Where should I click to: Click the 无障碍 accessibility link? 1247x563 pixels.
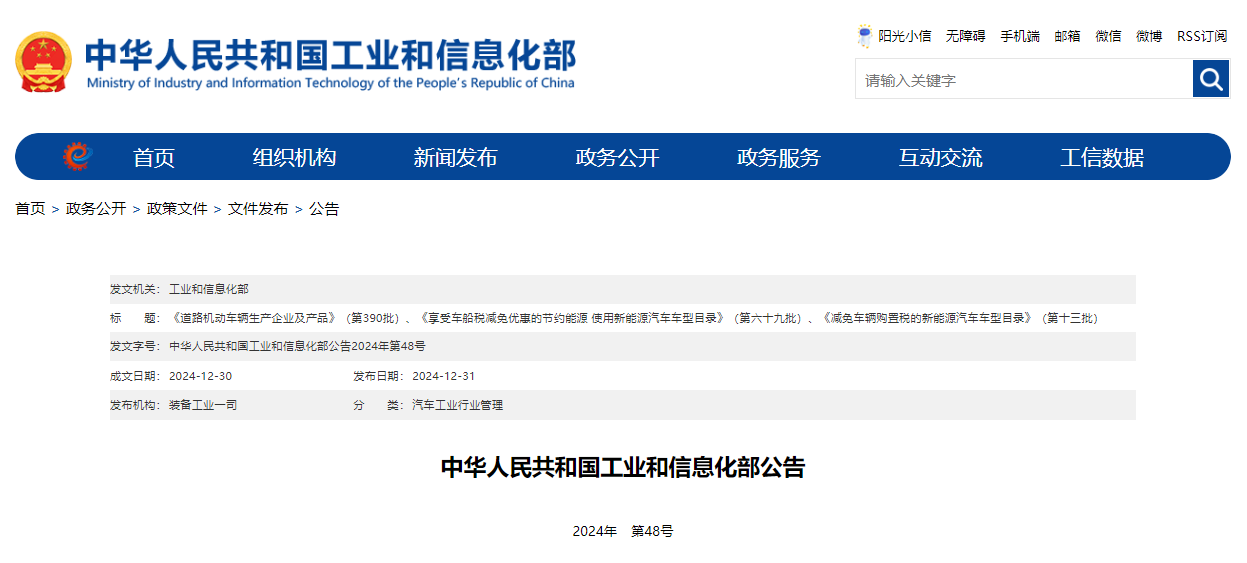click(965, 36)
